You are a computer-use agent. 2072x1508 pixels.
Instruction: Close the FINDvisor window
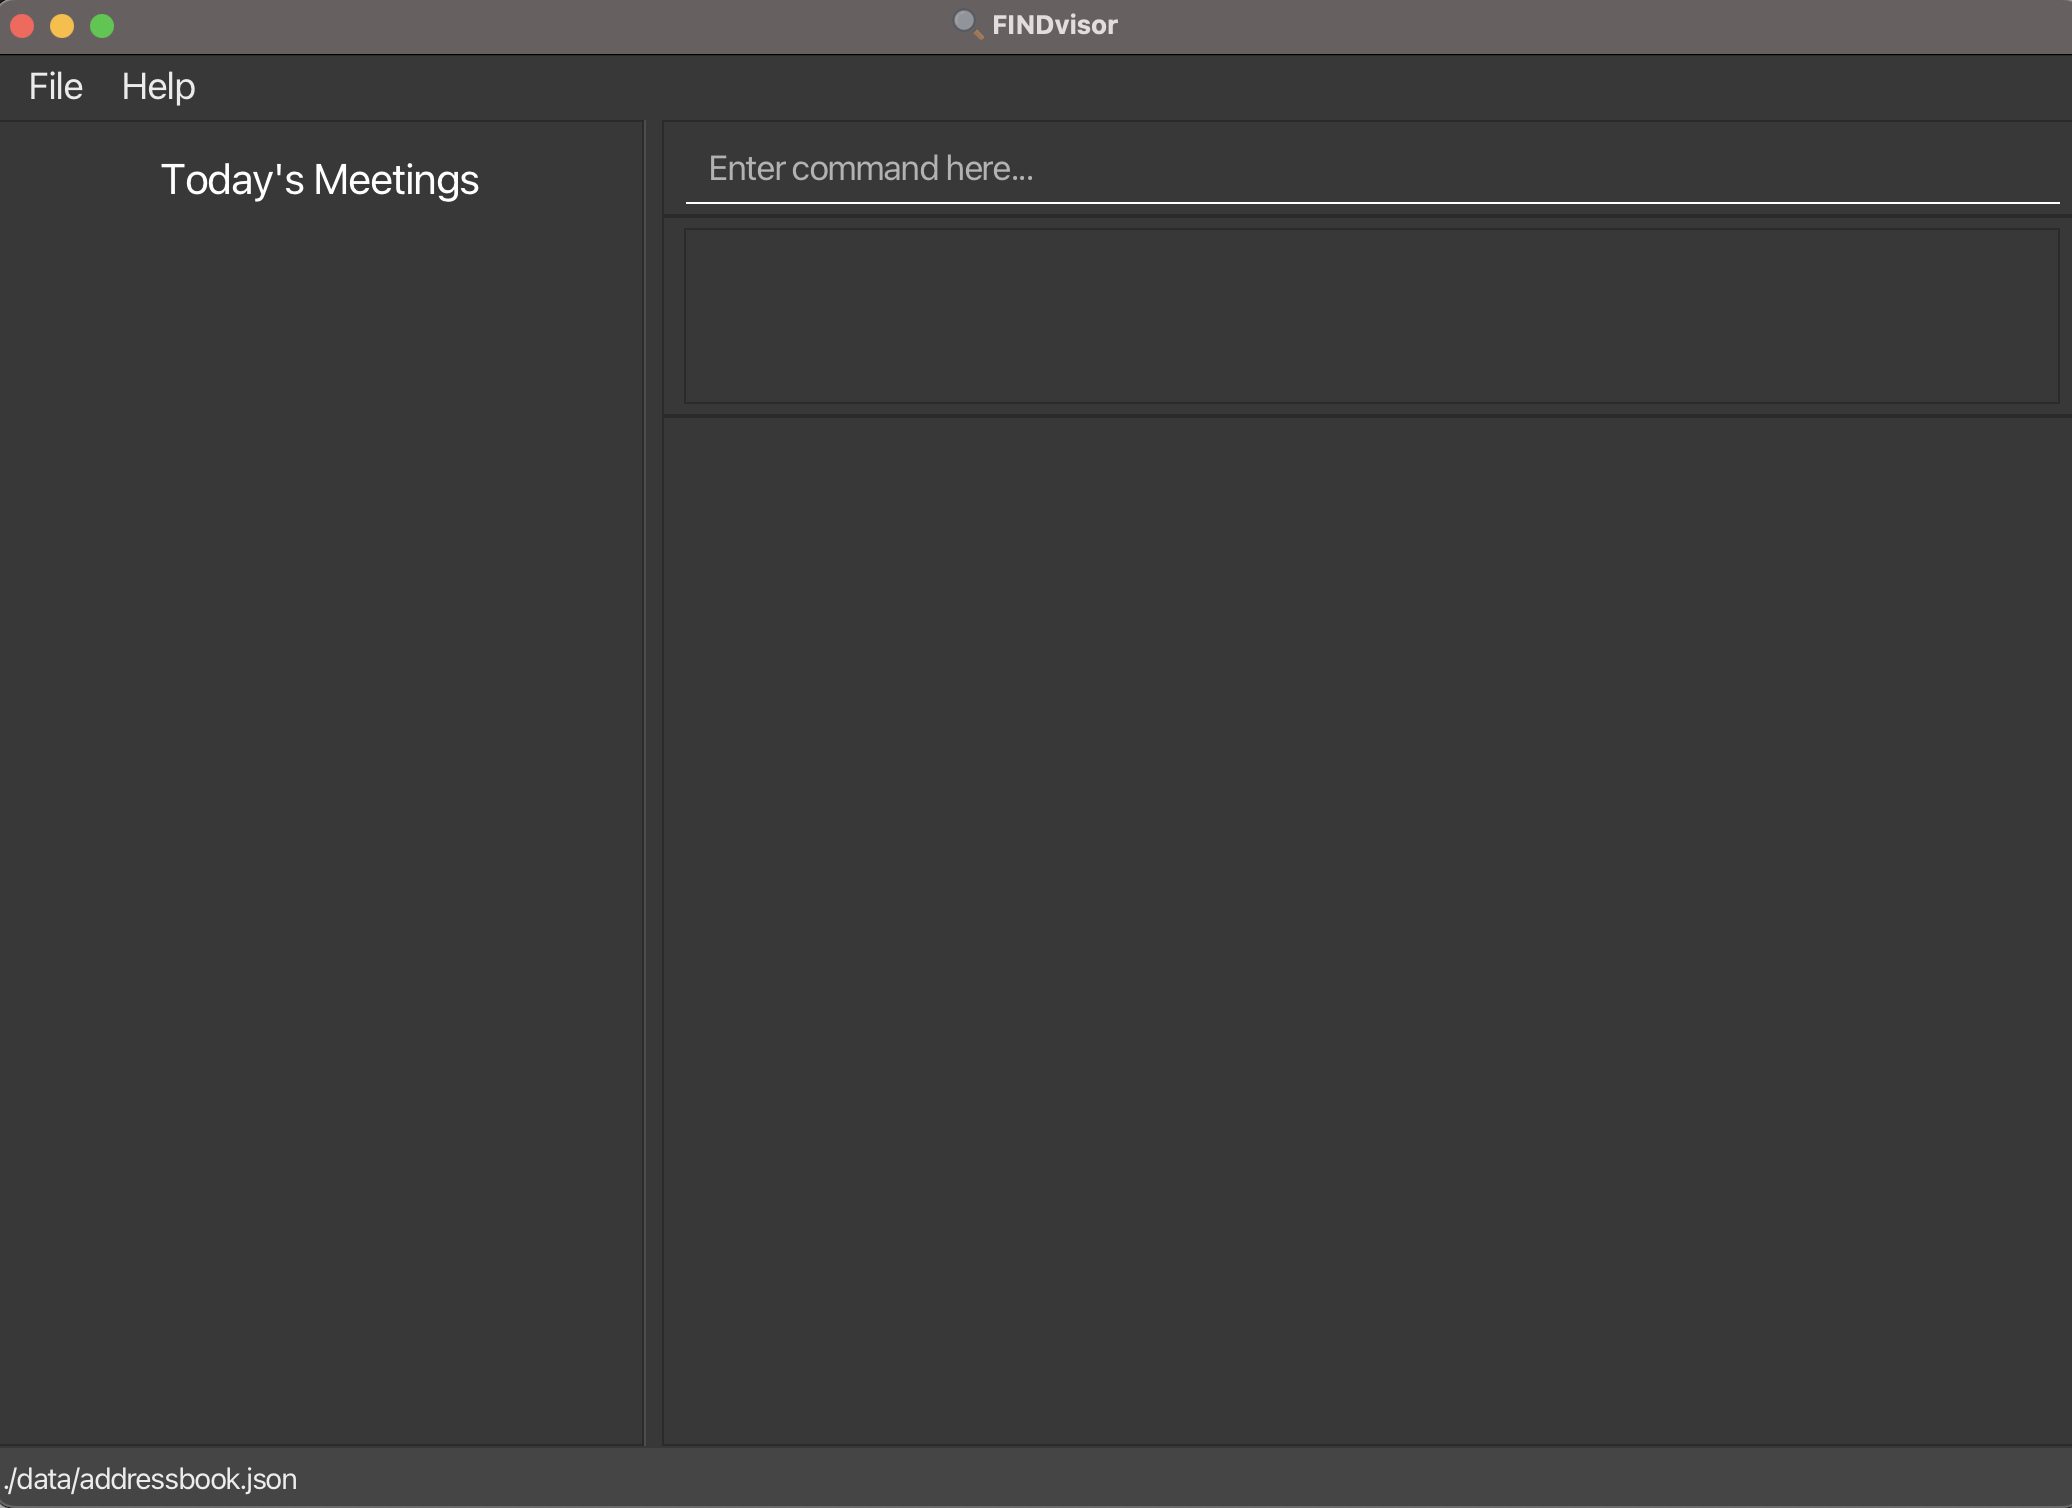coord(22,26)
